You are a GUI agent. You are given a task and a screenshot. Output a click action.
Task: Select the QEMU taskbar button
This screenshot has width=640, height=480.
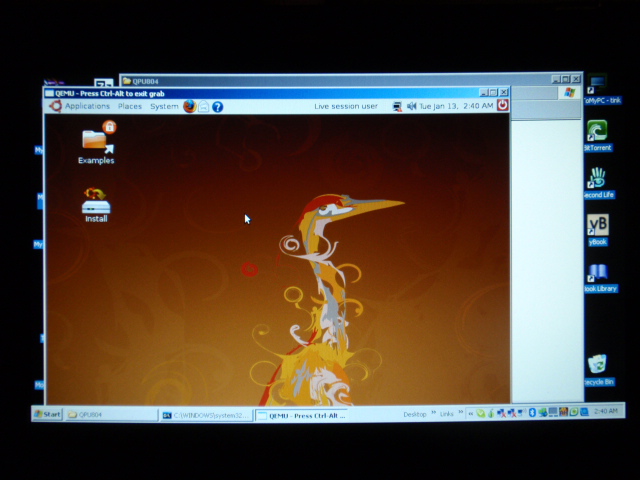[x=301, y=416]
